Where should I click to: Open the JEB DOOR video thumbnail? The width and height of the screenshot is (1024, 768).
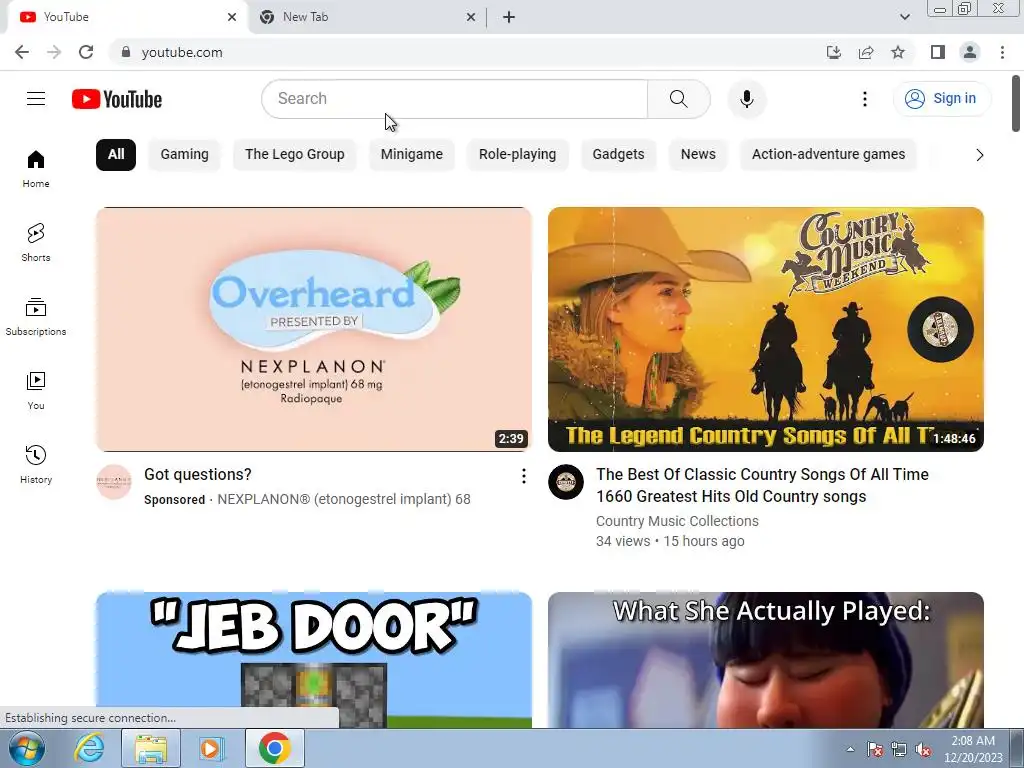click(x=313, y=660)
